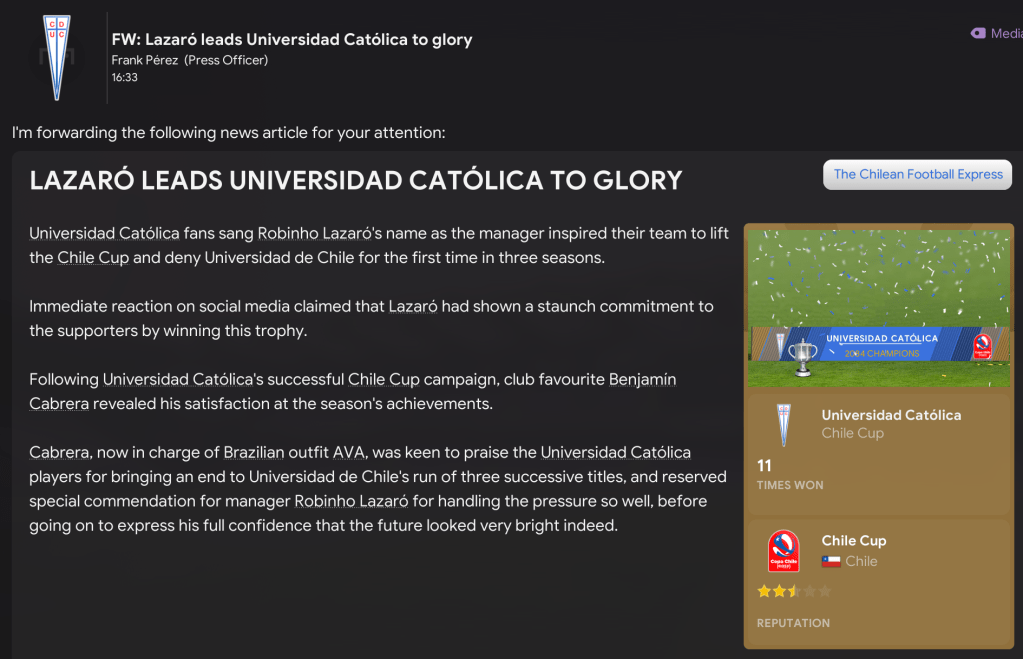Click the reputation star rating
1023x659 pixels.
click(x=794, y=591)
